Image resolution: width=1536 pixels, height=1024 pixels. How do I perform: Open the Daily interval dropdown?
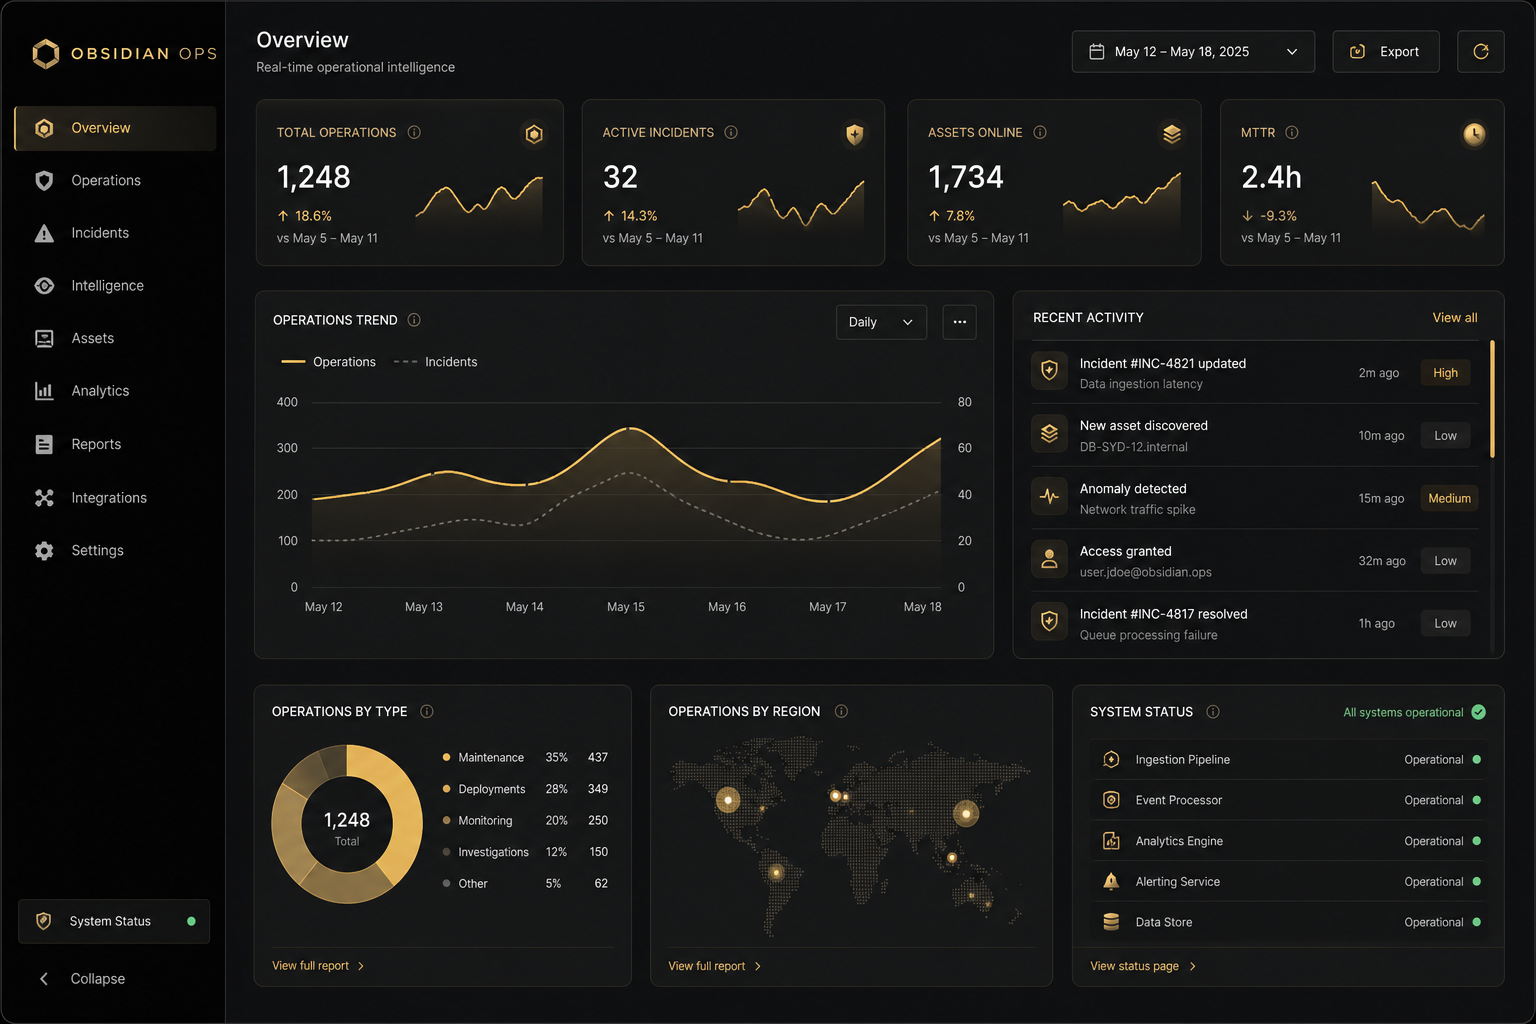(881, 322)
